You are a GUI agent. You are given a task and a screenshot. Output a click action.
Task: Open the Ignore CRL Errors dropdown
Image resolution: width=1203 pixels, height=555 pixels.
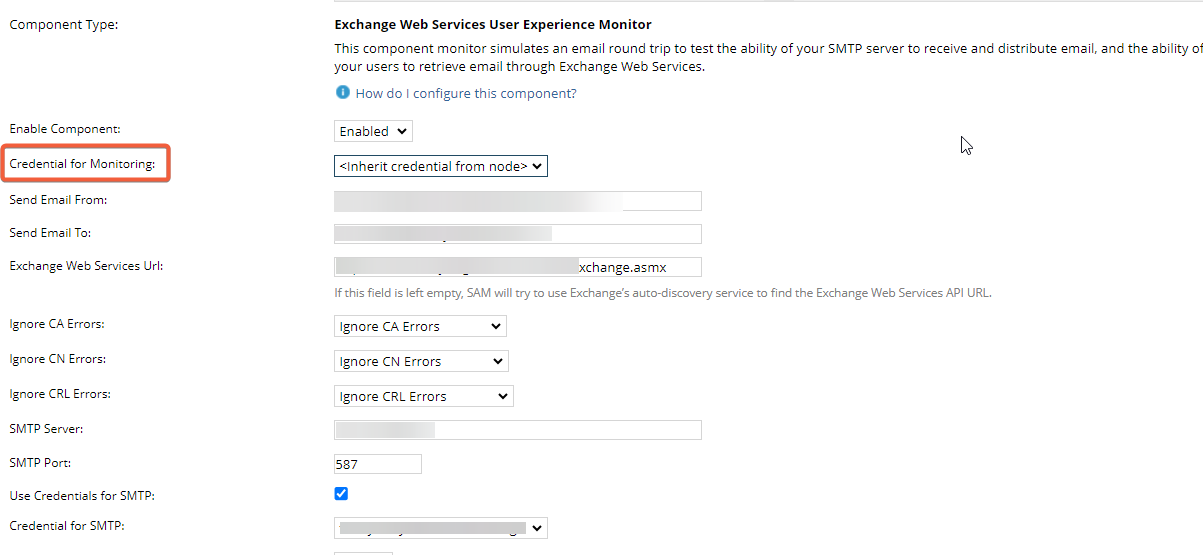(x=423, y=396)
